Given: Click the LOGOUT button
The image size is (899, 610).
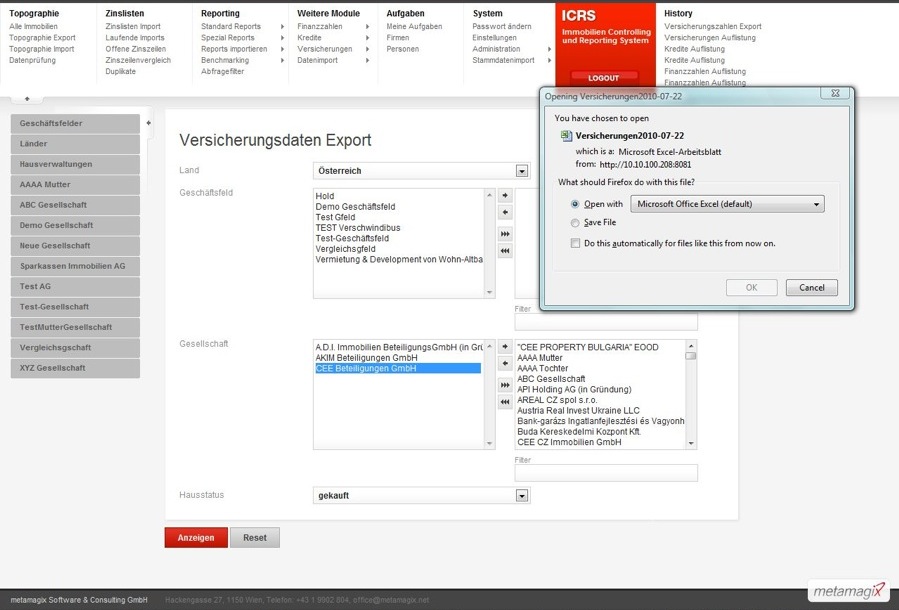Looking at the screenshot, I should click(x=604, y=78).
